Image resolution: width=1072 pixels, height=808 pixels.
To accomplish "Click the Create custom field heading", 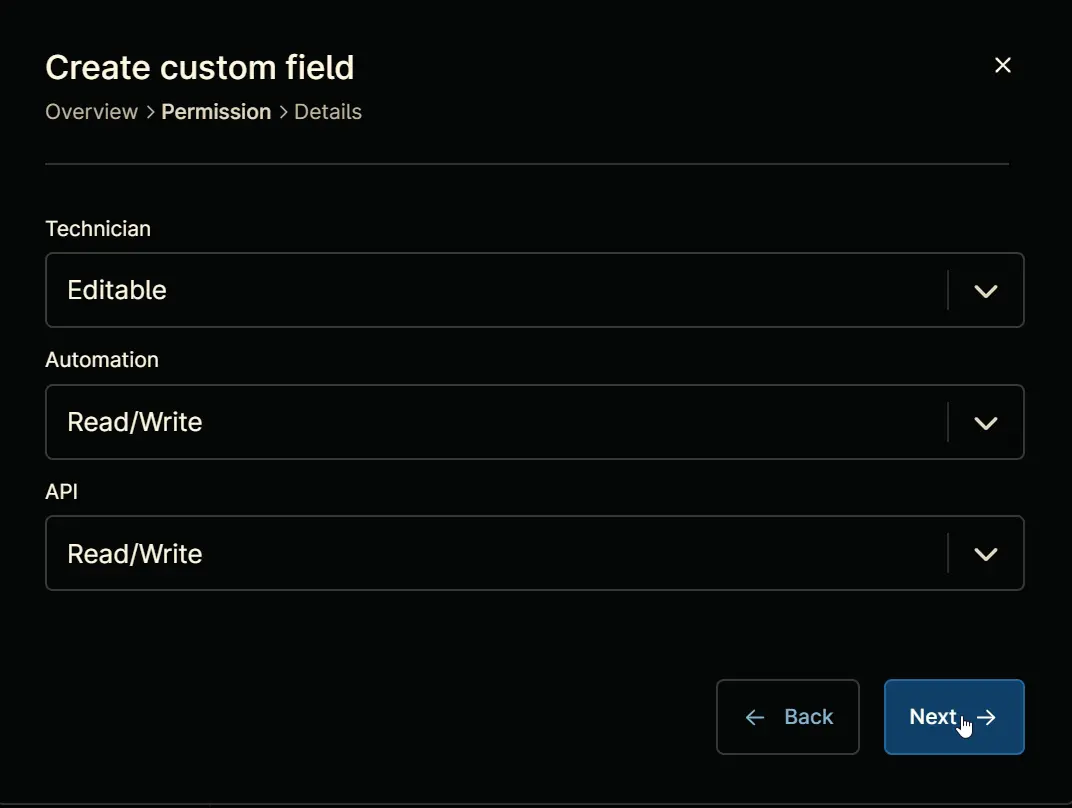I will tap(200, 68).
